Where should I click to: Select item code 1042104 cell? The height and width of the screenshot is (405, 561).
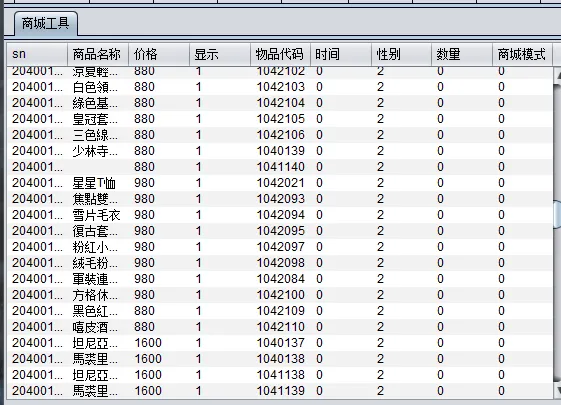pyautogui.click(x=280, y=103)
